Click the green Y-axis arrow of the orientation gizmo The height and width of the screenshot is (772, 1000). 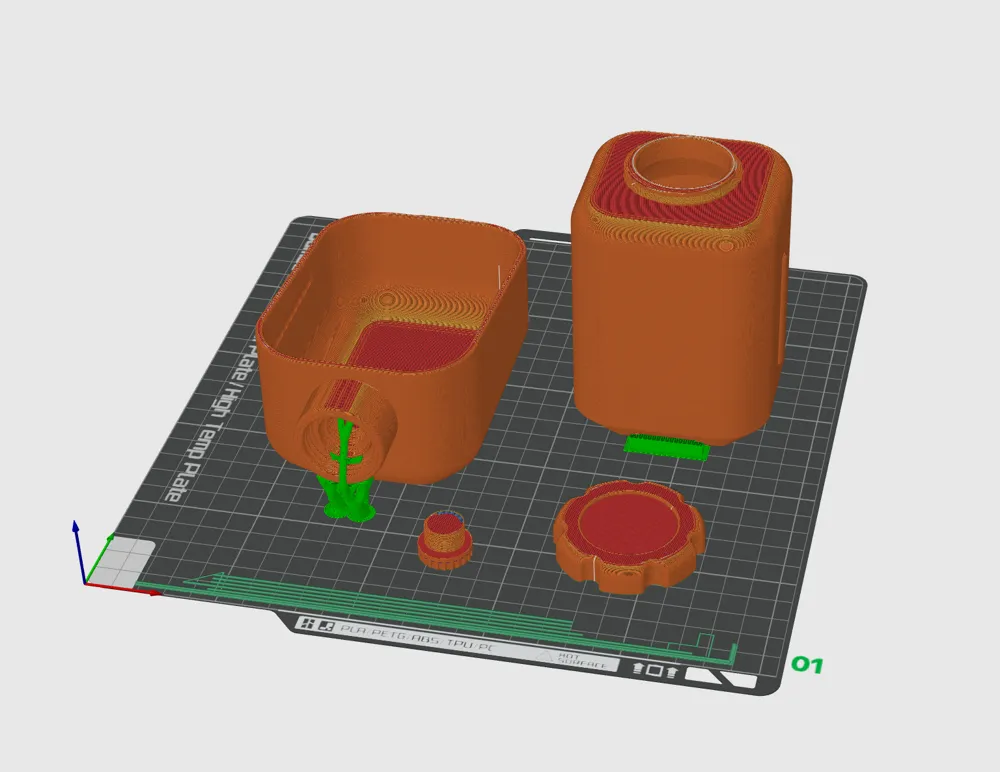pos(100,555)
